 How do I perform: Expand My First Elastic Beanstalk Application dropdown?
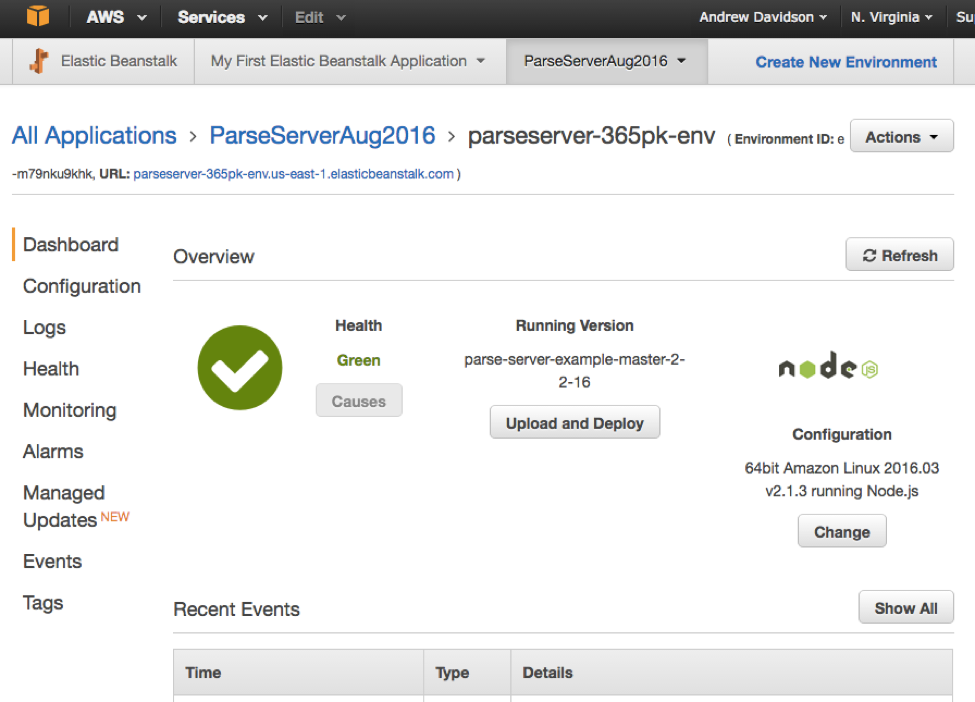(x=348, y=61)
